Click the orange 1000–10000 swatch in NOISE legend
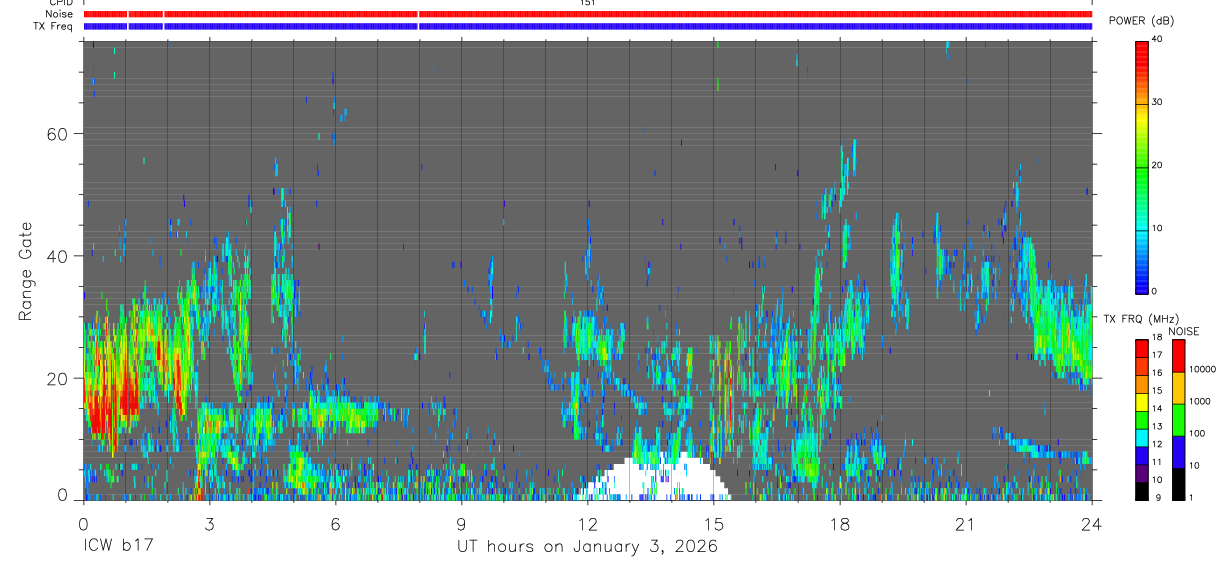The image size is (1228, 567). [1178, 388]
